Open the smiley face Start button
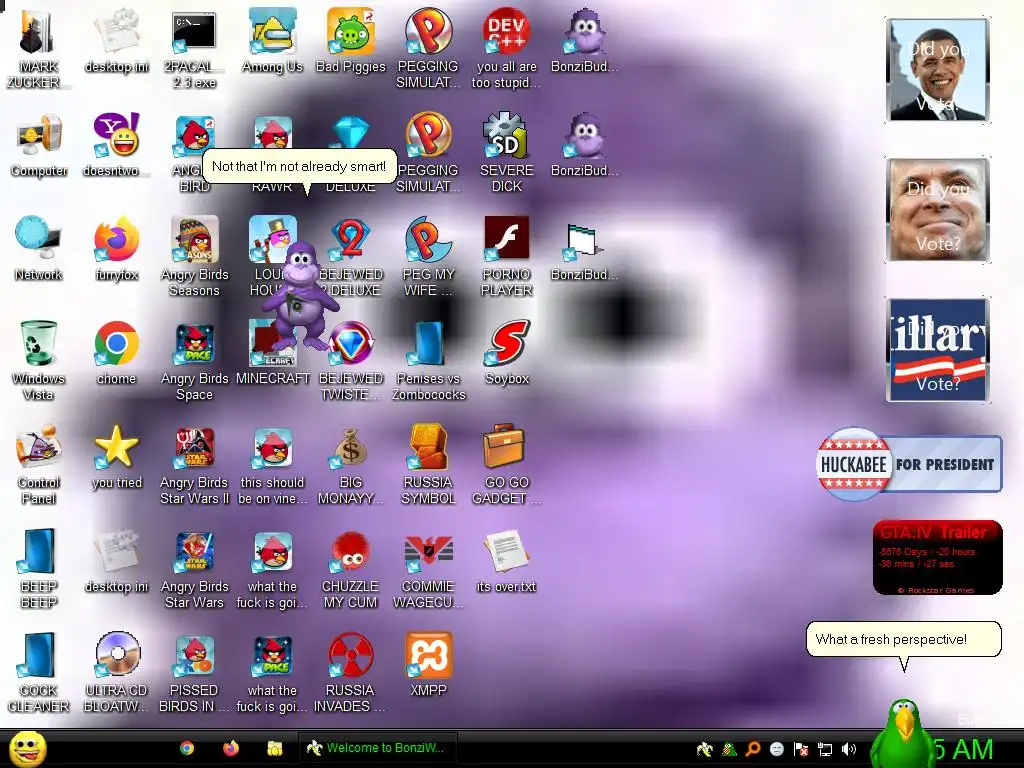This screenshot has height=768, width=1024. tap(27, 749)
